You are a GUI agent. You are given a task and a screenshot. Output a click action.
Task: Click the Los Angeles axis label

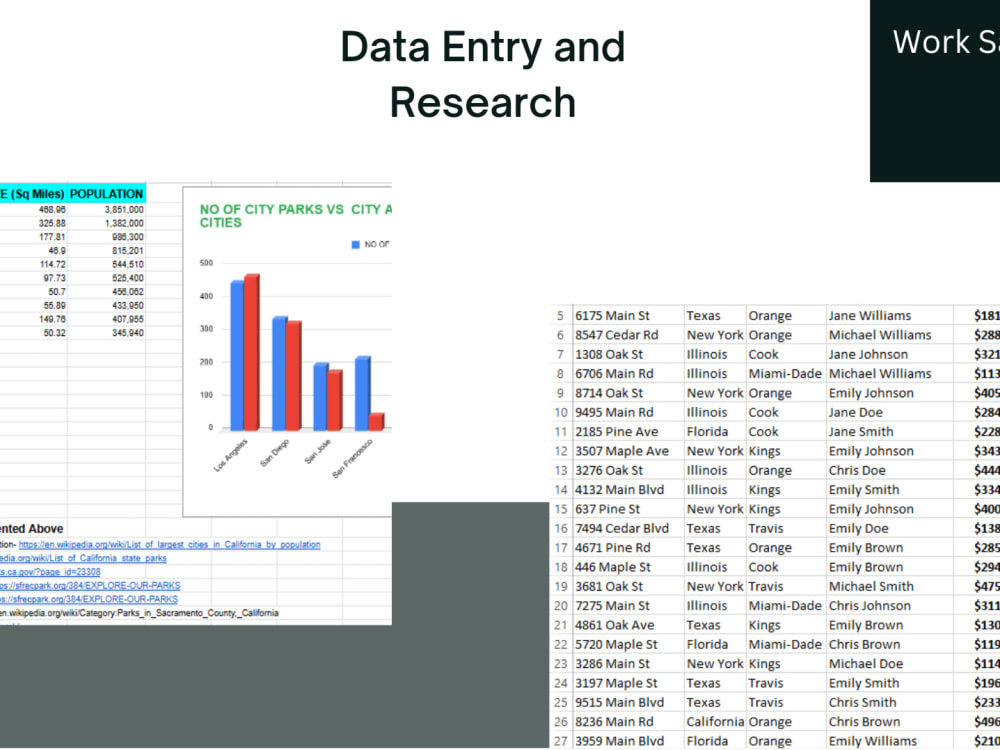(x=231, y=455)
